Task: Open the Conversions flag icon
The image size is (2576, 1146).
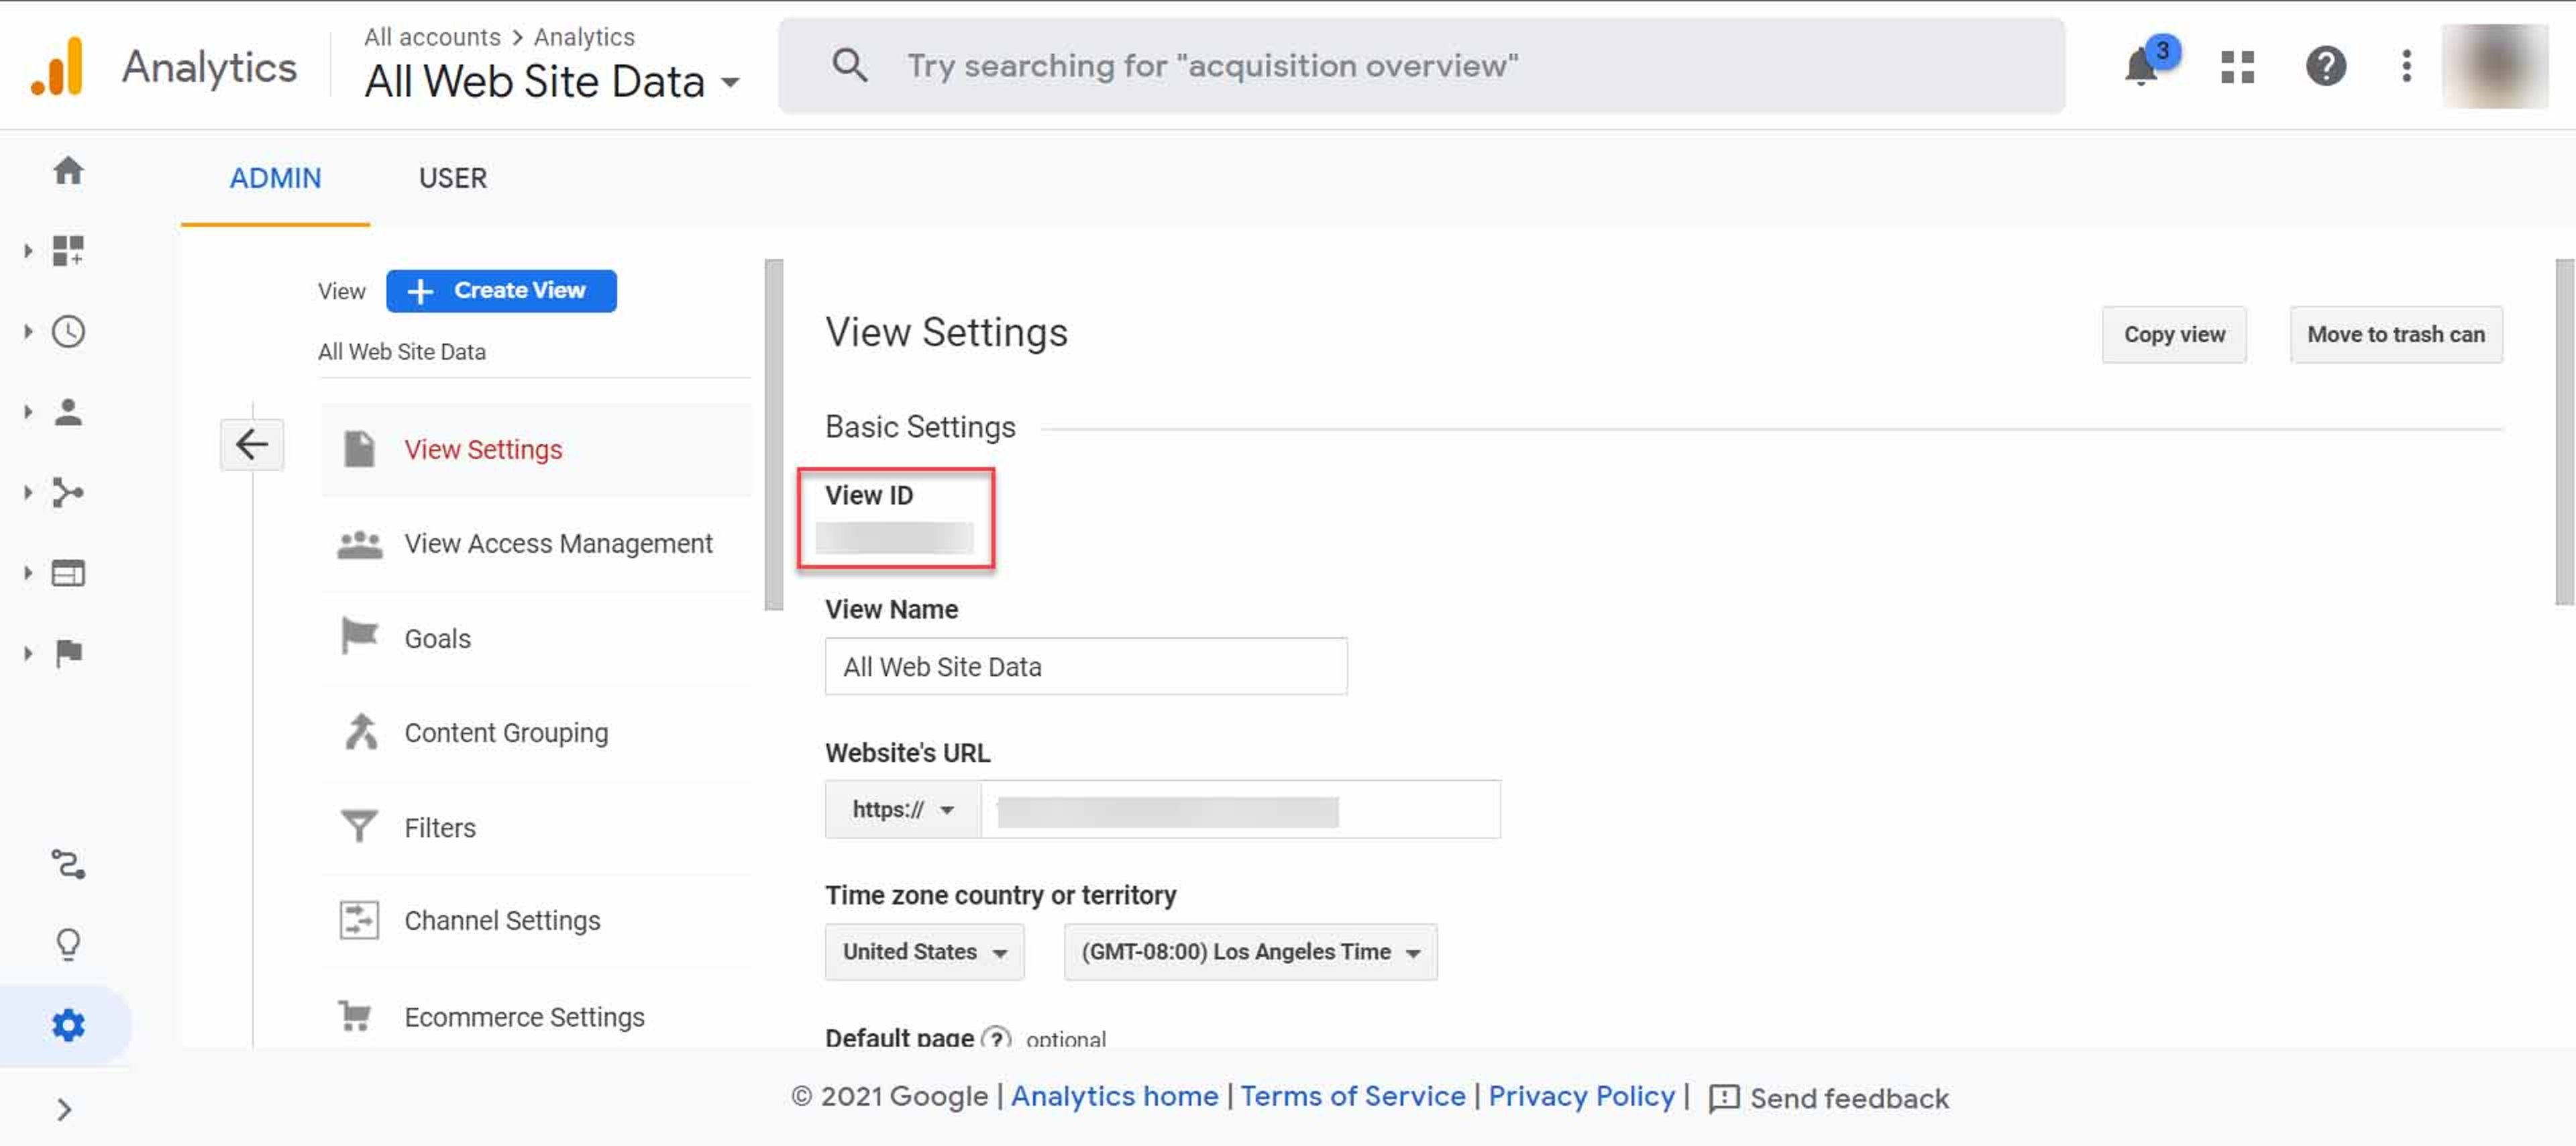Action: click(x=68, y=653)
